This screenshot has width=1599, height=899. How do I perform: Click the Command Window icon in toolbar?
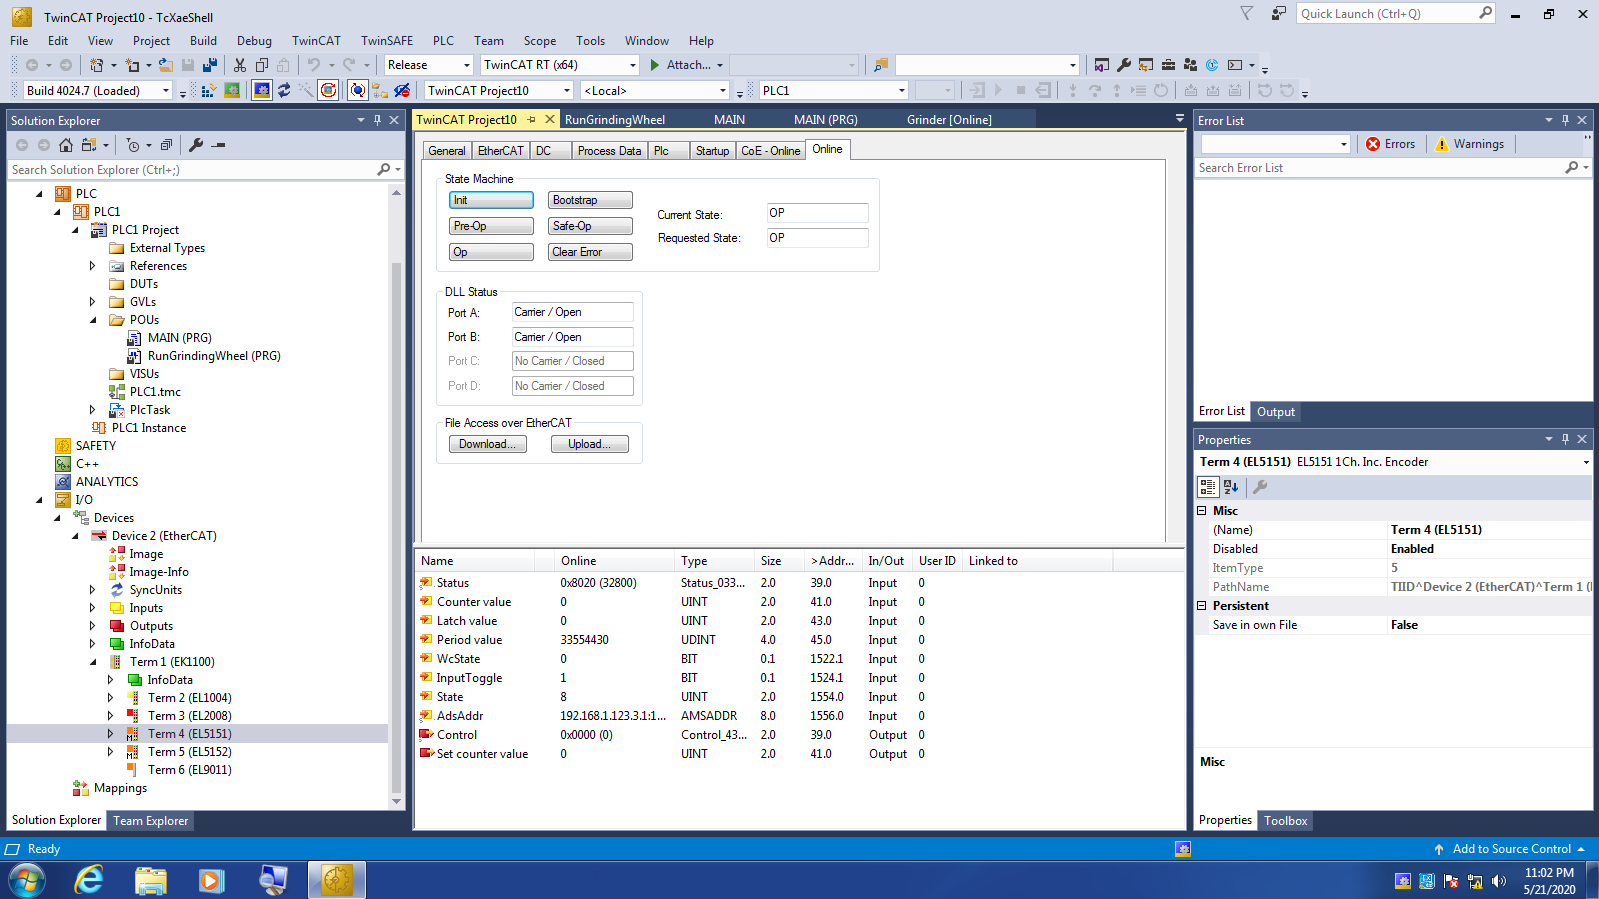[1235, 65]
